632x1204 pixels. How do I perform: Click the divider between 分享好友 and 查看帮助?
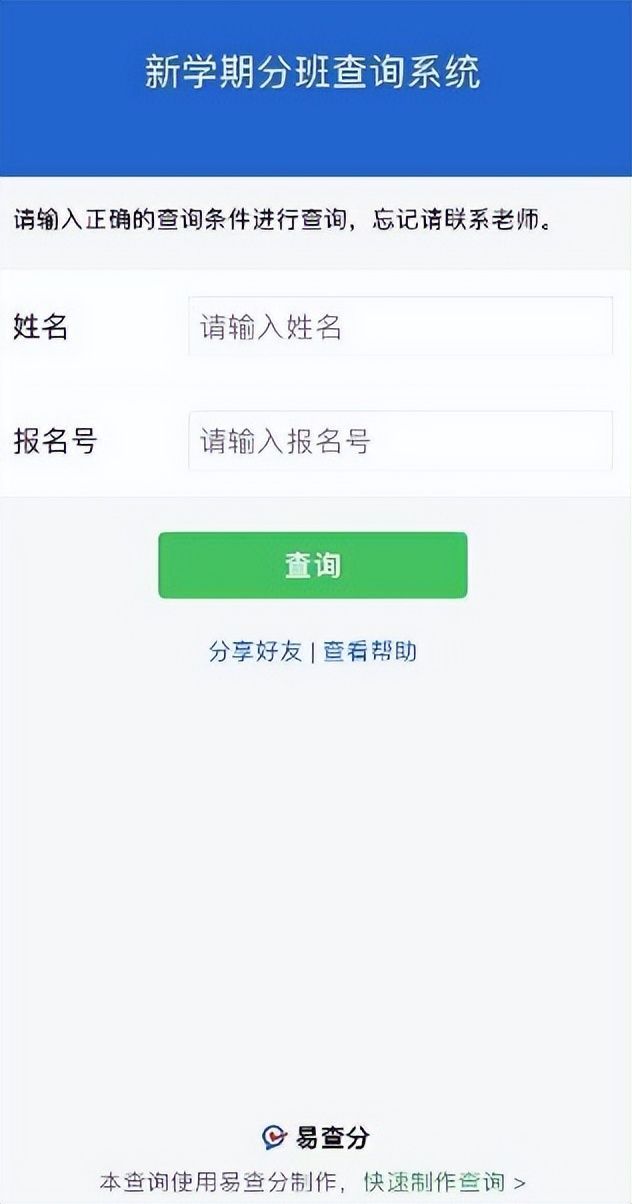click(314, 651)
